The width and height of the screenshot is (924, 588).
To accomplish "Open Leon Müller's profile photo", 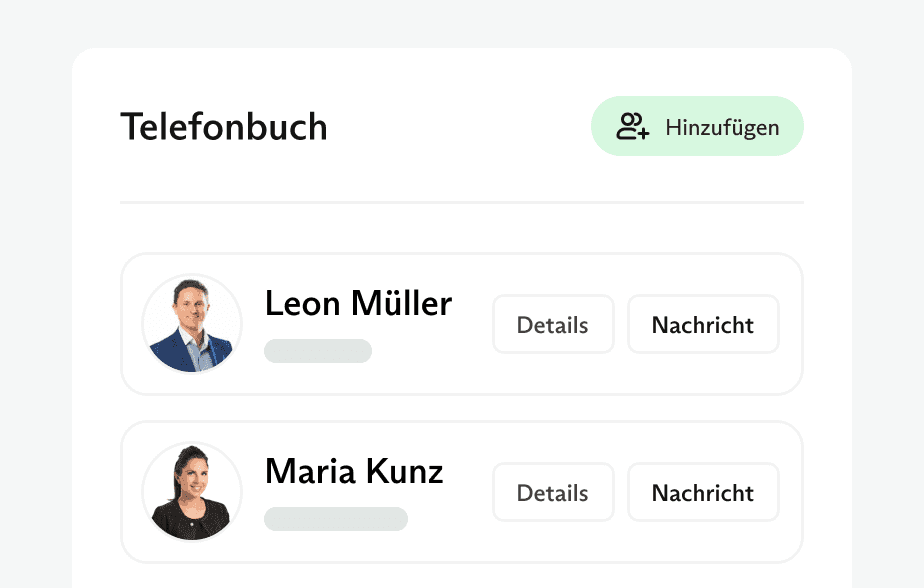I will (192, 324).
